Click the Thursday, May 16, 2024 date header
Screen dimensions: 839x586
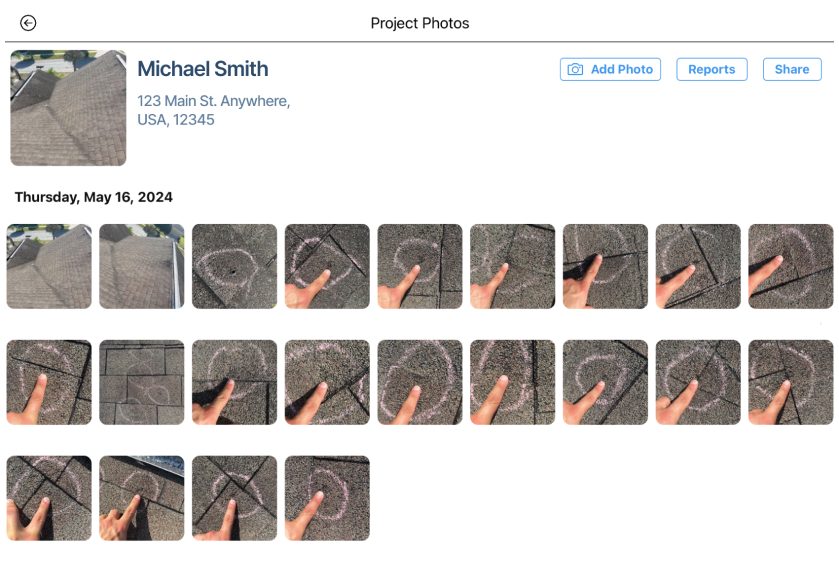pyautogui.click(x=94, y=197)
